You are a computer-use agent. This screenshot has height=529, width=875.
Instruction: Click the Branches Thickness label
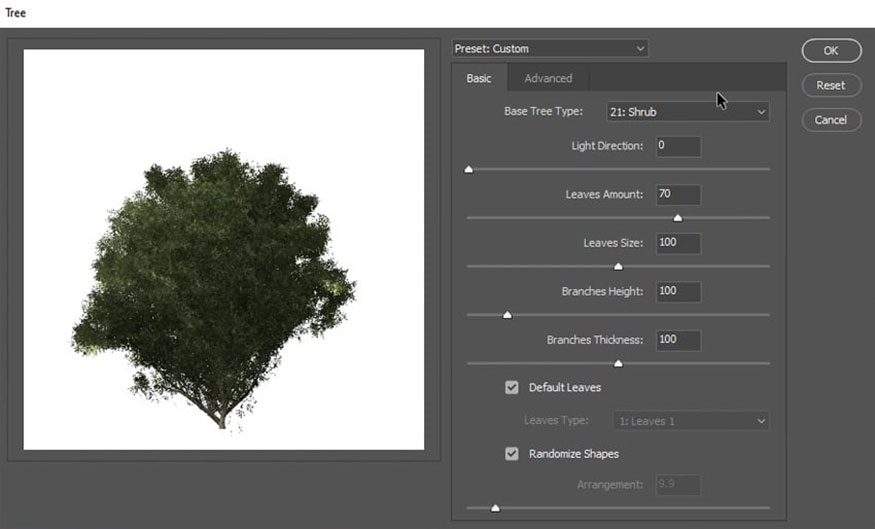tap(595, 340)
